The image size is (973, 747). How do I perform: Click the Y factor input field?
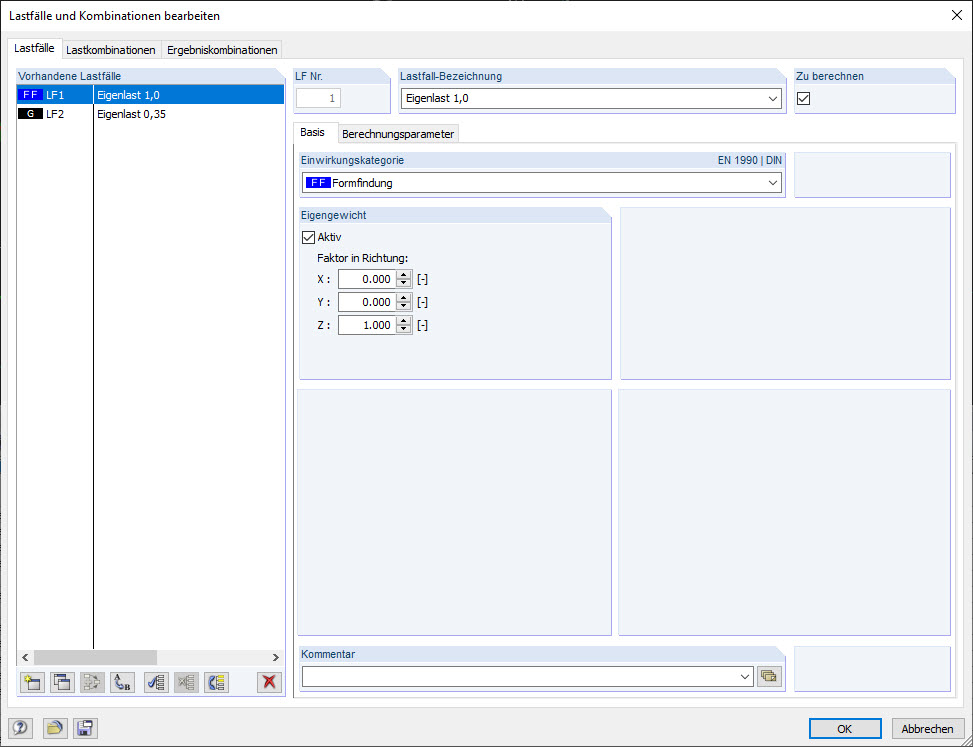click(x=367, y=302)
